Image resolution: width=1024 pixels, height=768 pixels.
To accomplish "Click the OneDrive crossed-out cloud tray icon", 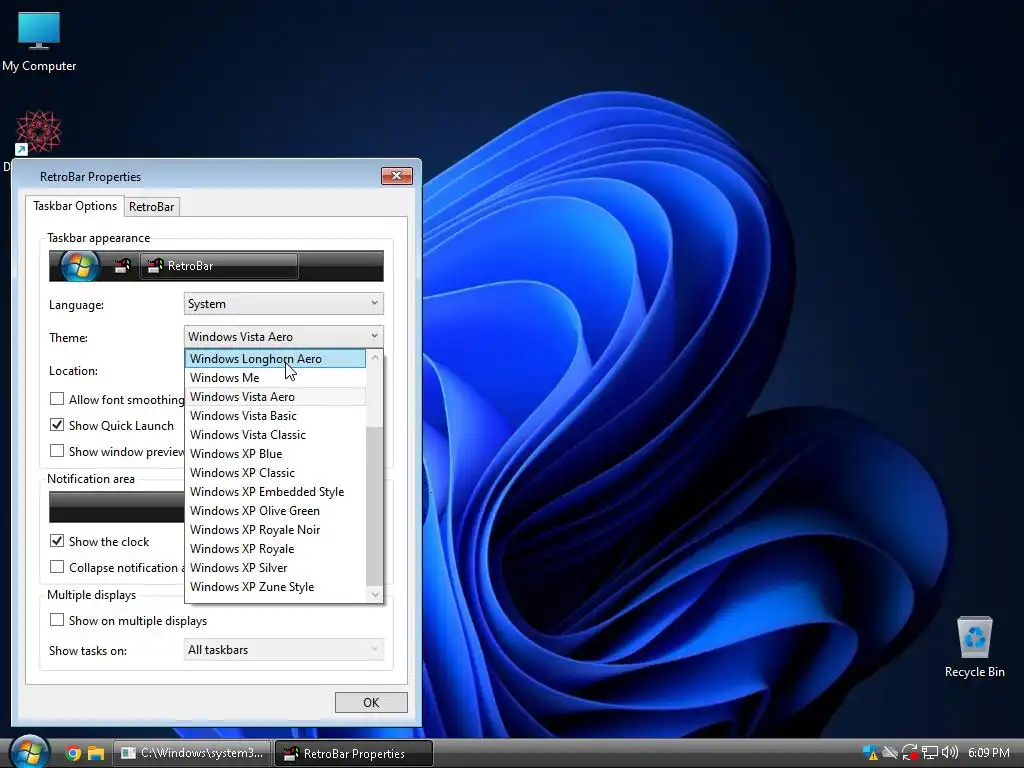I will pos(889,753).
